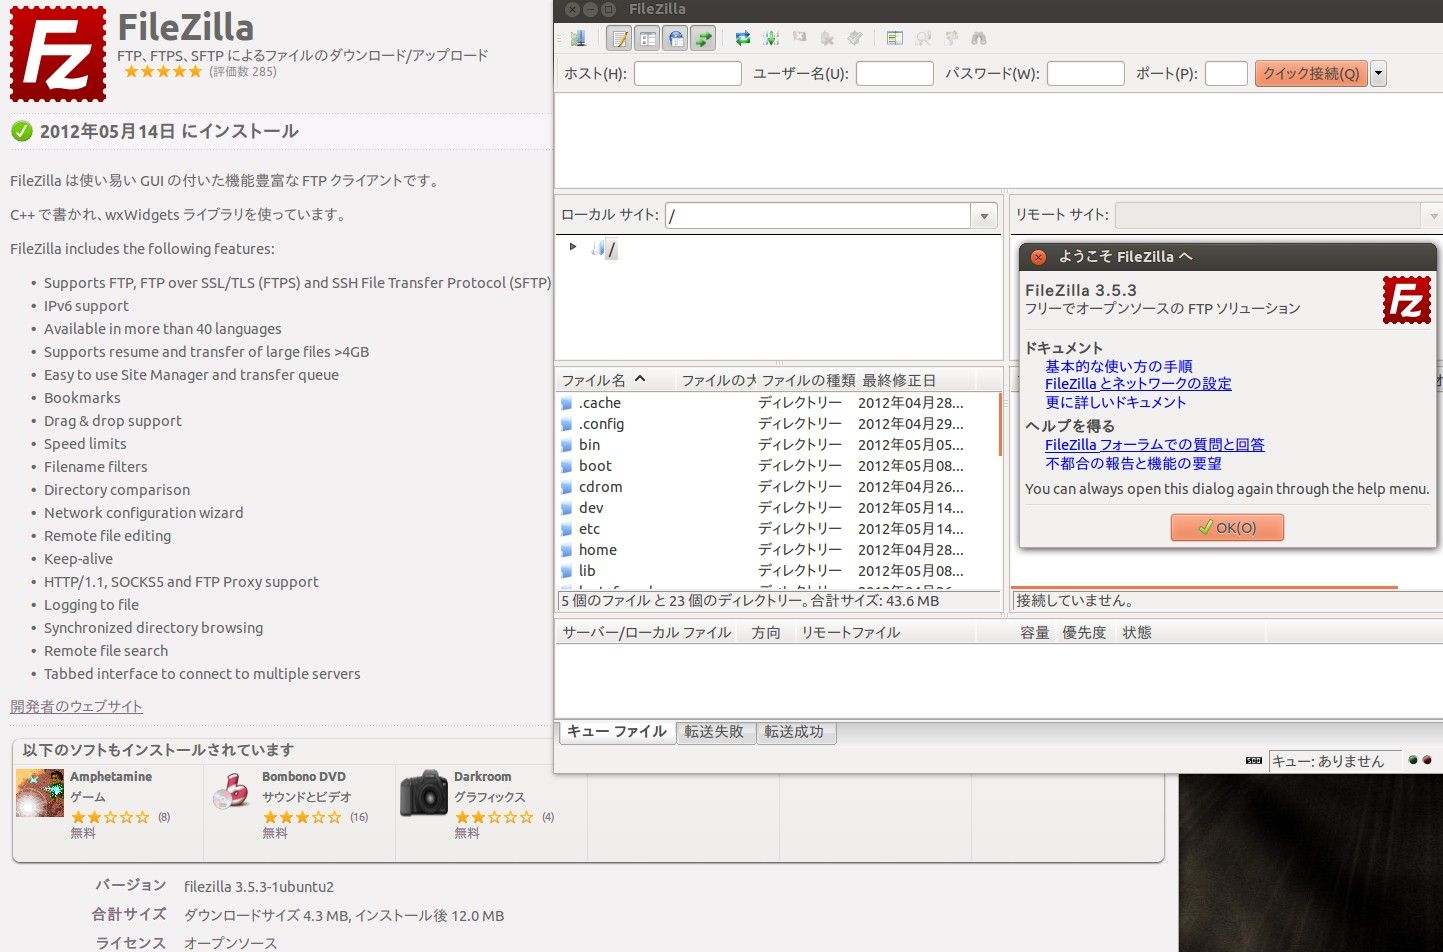Click the キュー: ありません status field
1443x952 pixels.
pos(1334,761)
